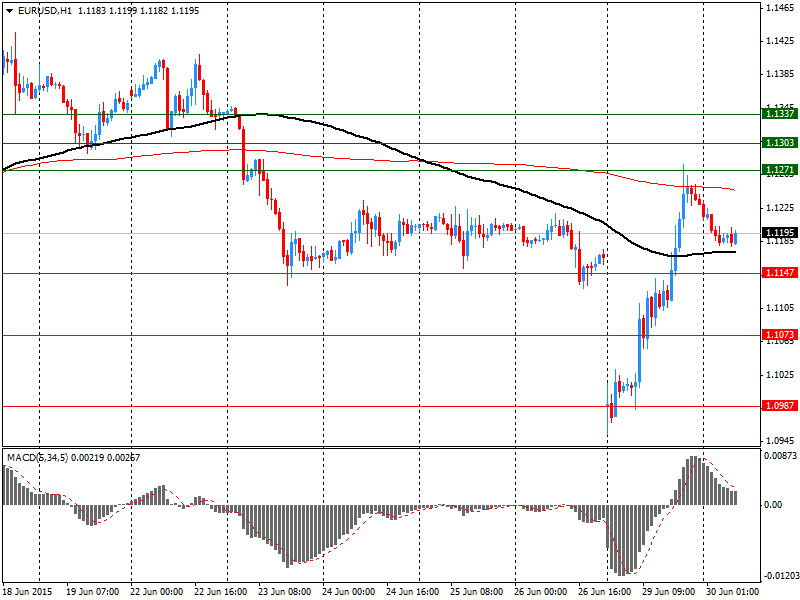Select the 1.1337 green level label

click(779, 114)
